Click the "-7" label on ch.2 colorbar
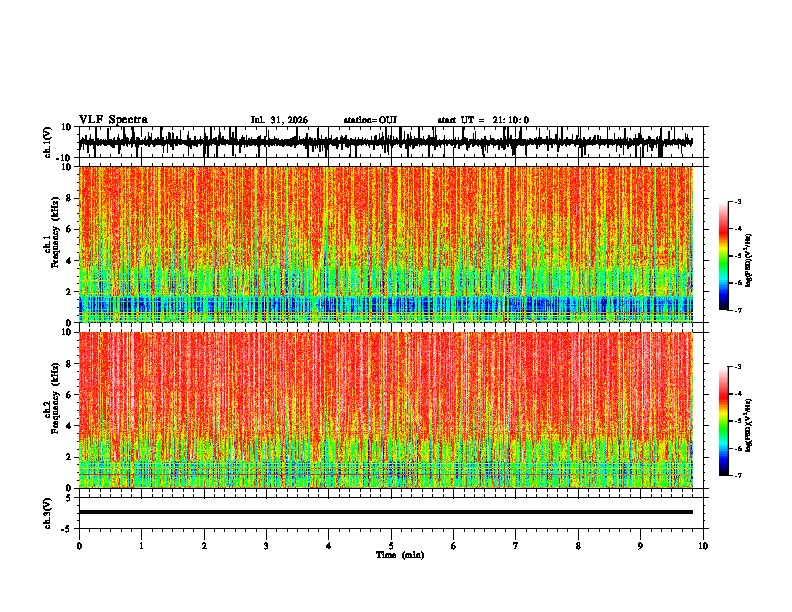Image resolution: width=792 pixels, height=612 pixels. (738, 476)
